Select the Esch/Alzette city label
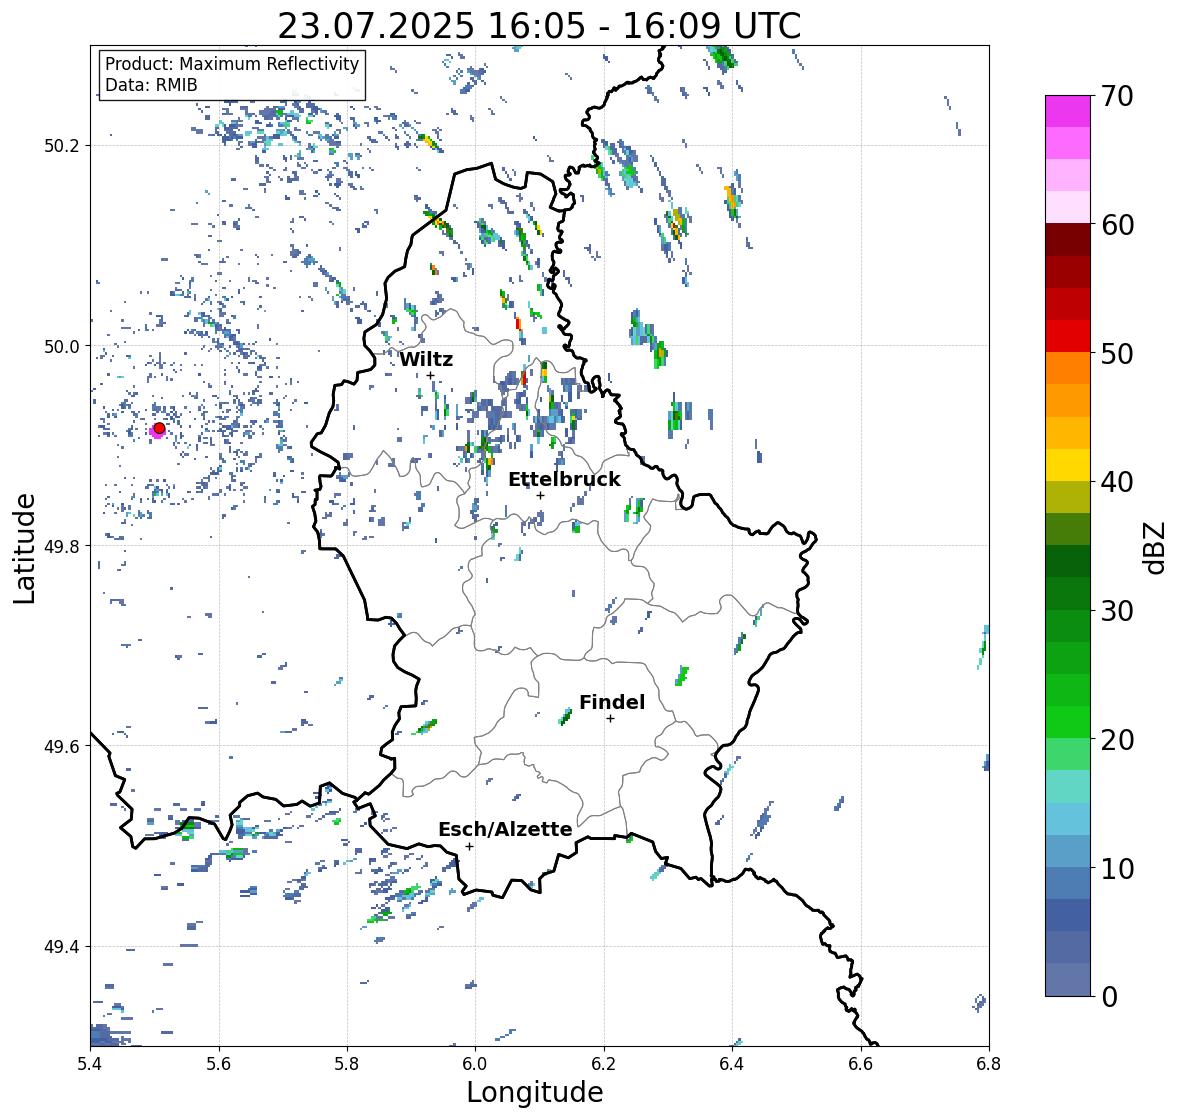Image resolution: width=1179 pixels, height=1117 pixels. click(x=505, y=829)
